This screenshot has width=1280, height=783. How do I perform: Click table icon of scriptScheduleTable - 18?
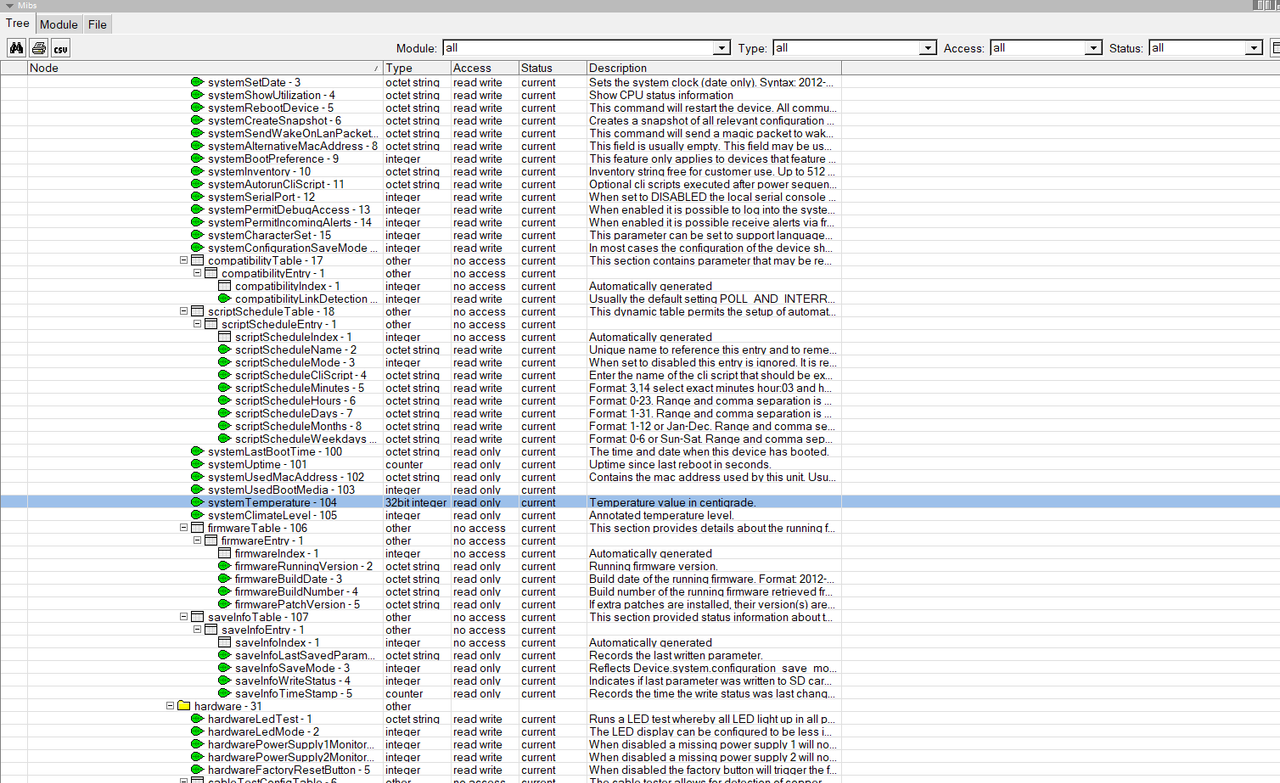tap(197, 312)
